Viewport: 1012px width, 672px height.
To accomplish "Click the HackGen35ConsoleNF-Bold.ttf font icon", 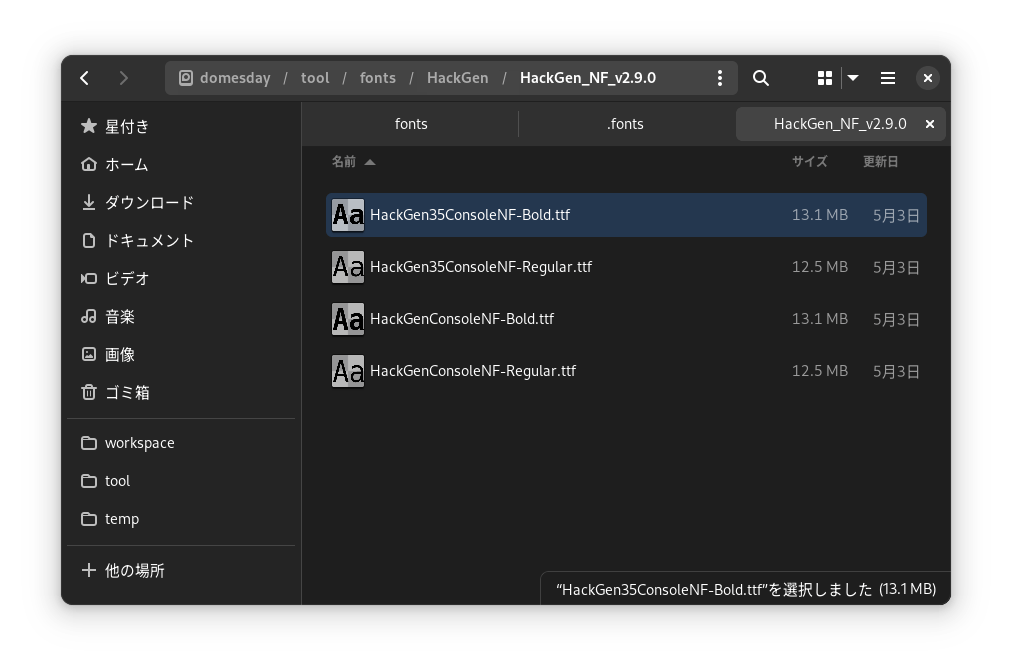I will pyautogui.click(x=348, y=215).
